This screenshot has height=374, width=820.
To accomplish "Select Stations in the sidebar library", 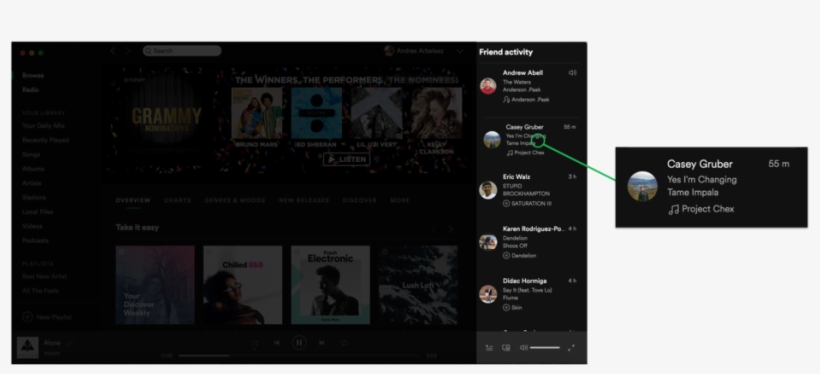I will [x=34, y=198].
